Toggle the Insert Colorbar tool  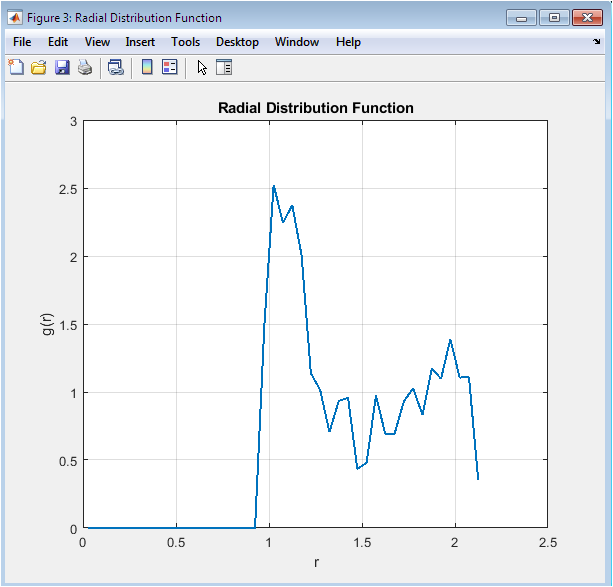click(x=146, y=67)
